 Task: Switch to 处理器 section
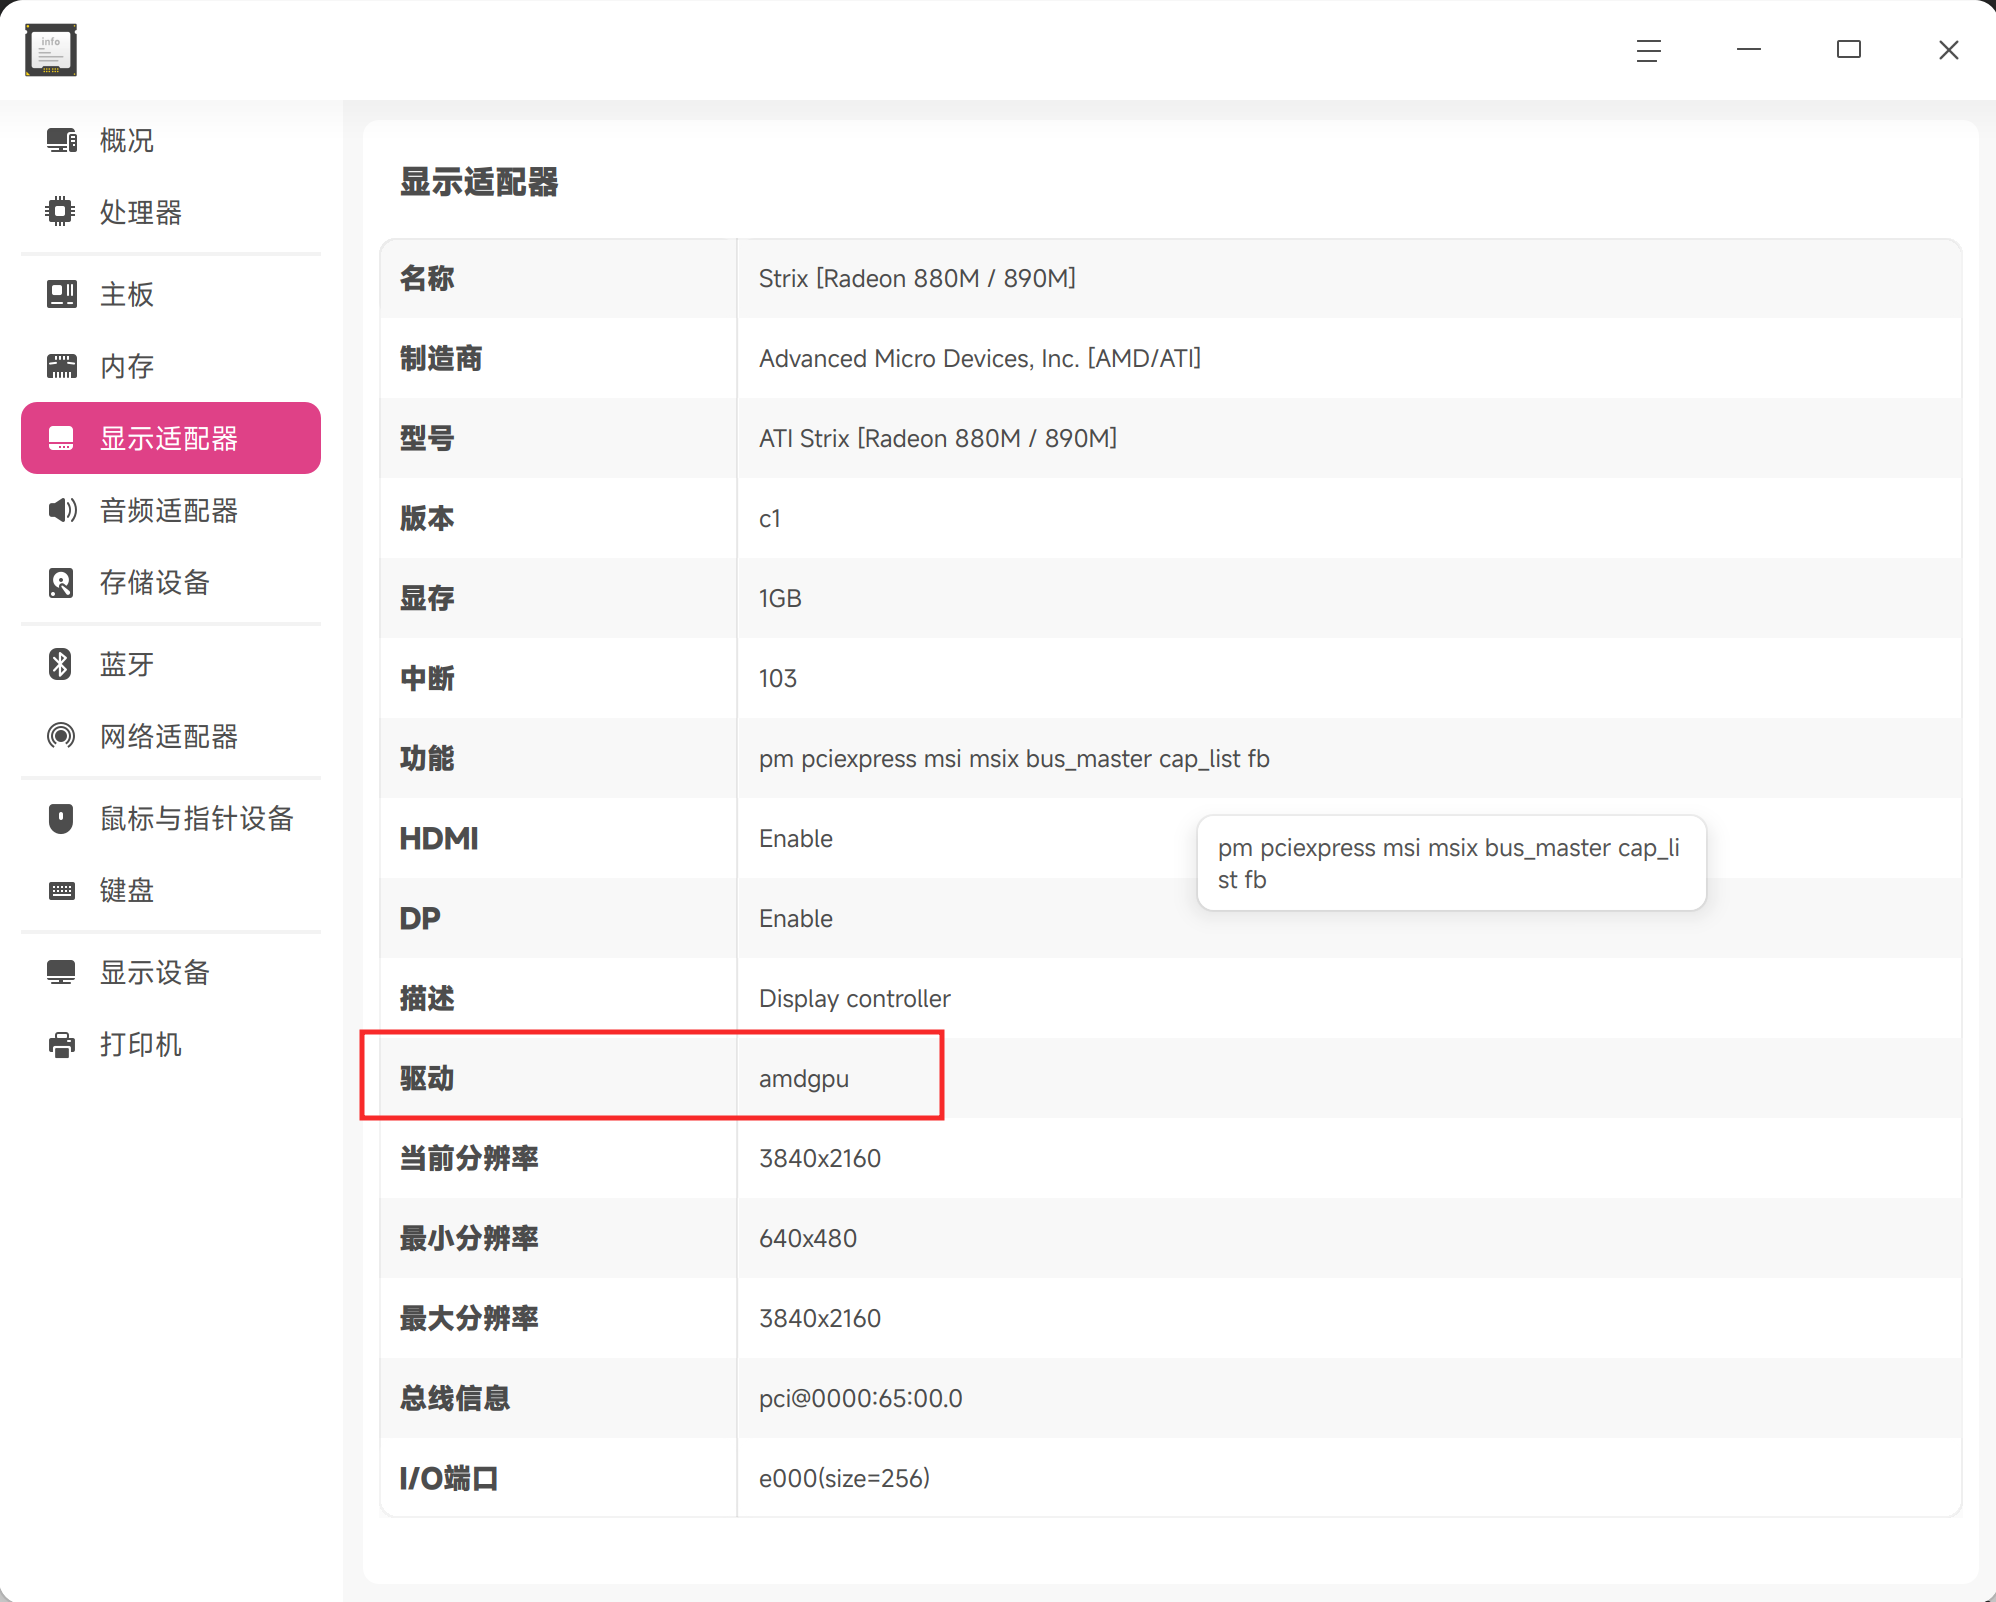click(171, 212)
